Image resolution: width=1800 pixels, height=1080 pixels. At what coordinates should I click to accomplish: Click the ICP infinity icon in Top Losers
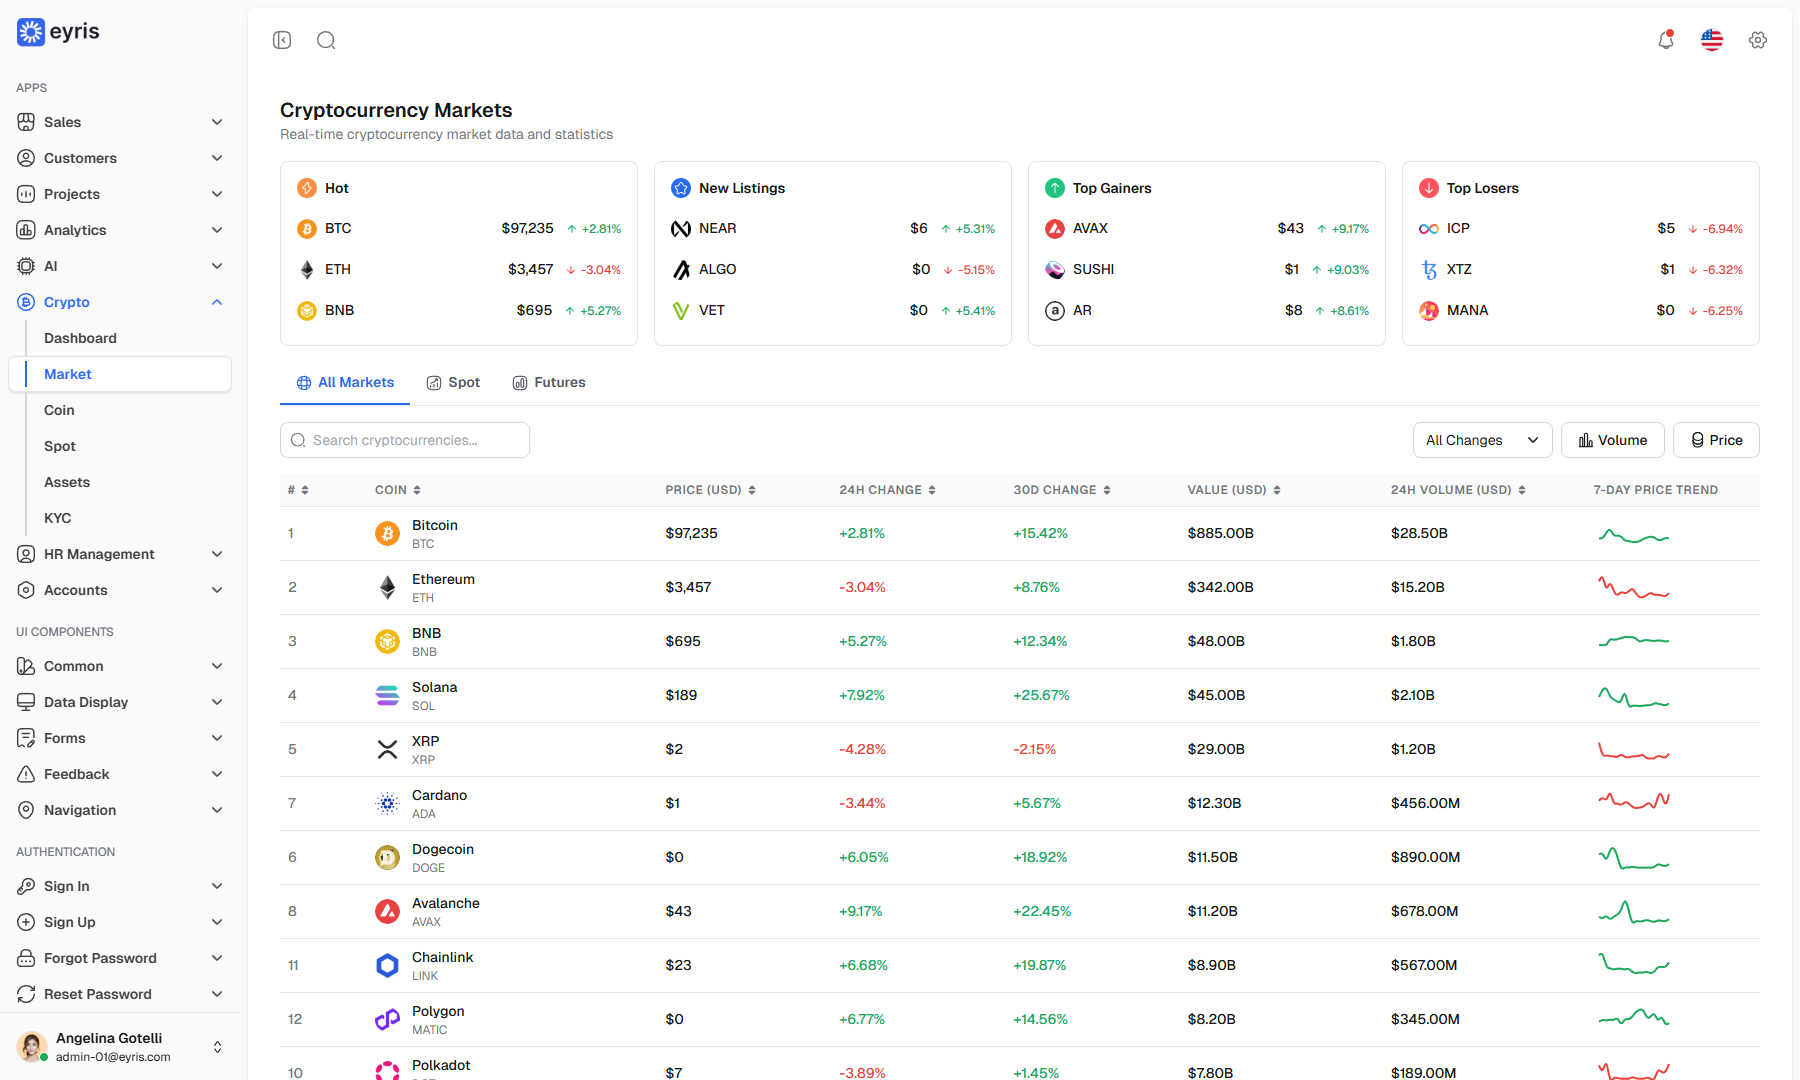click(x=1429, y=229)
